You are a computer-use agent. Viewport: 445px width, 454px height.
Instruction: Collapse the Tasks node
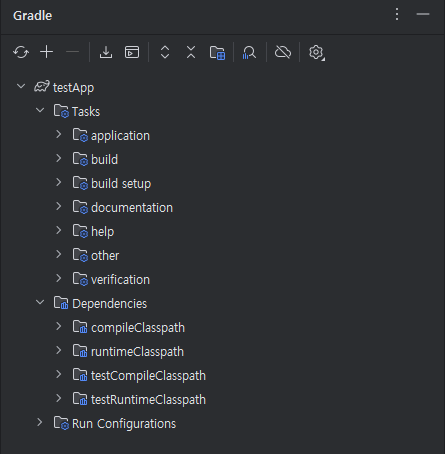[x=40, y=110]
